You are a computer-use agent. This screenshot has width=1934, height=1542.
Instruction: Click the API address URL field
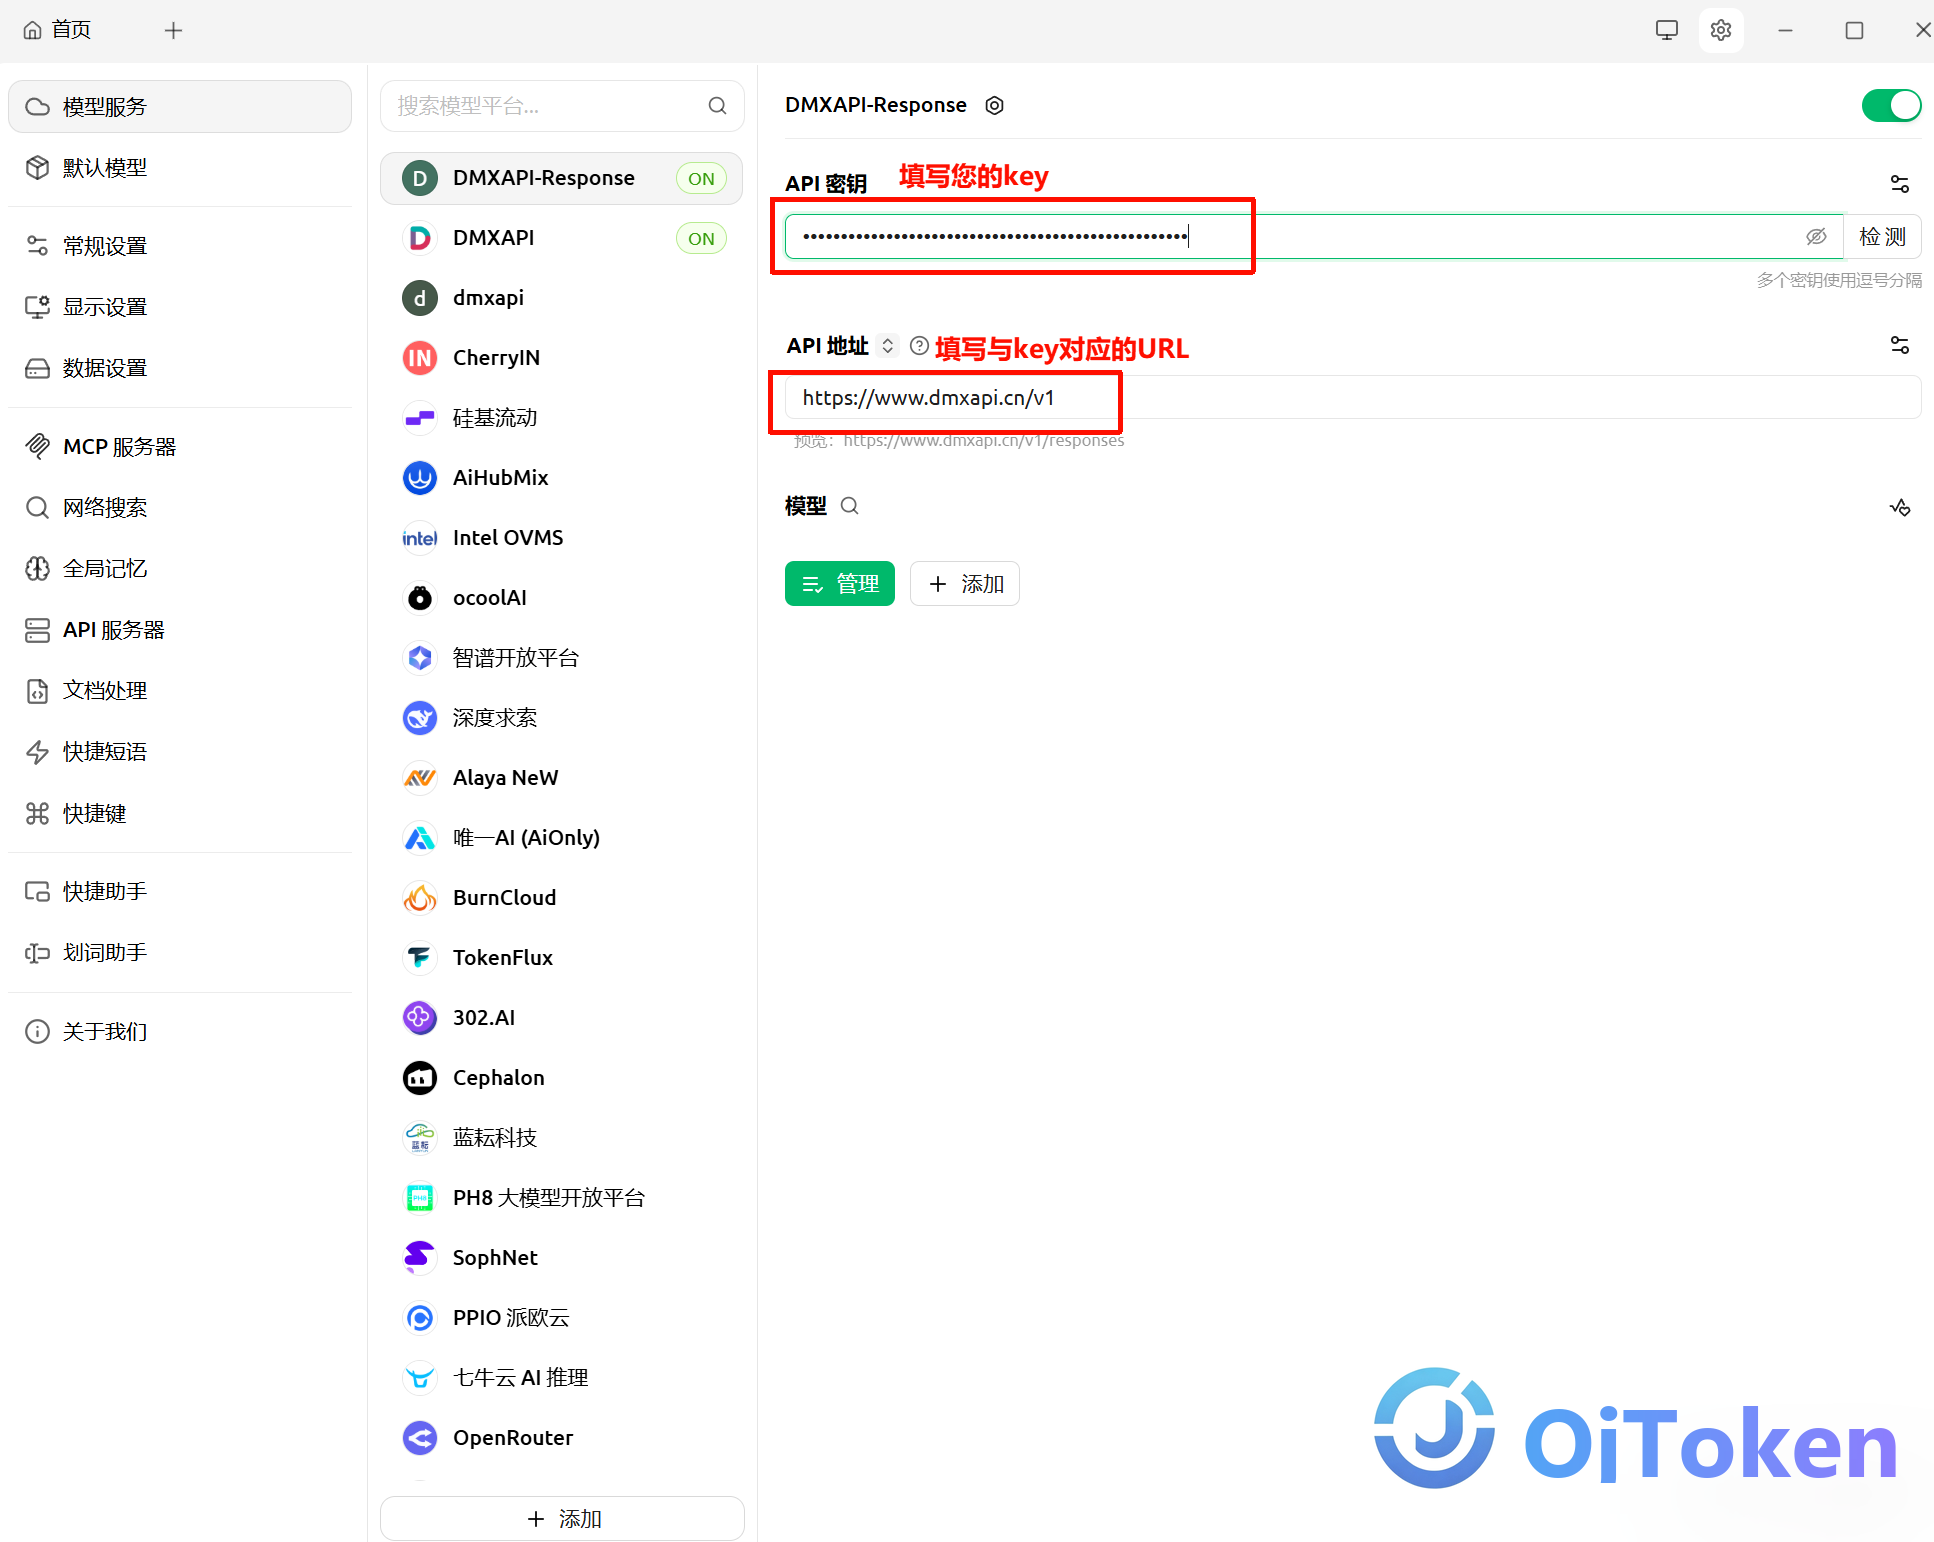(1353, 398)
